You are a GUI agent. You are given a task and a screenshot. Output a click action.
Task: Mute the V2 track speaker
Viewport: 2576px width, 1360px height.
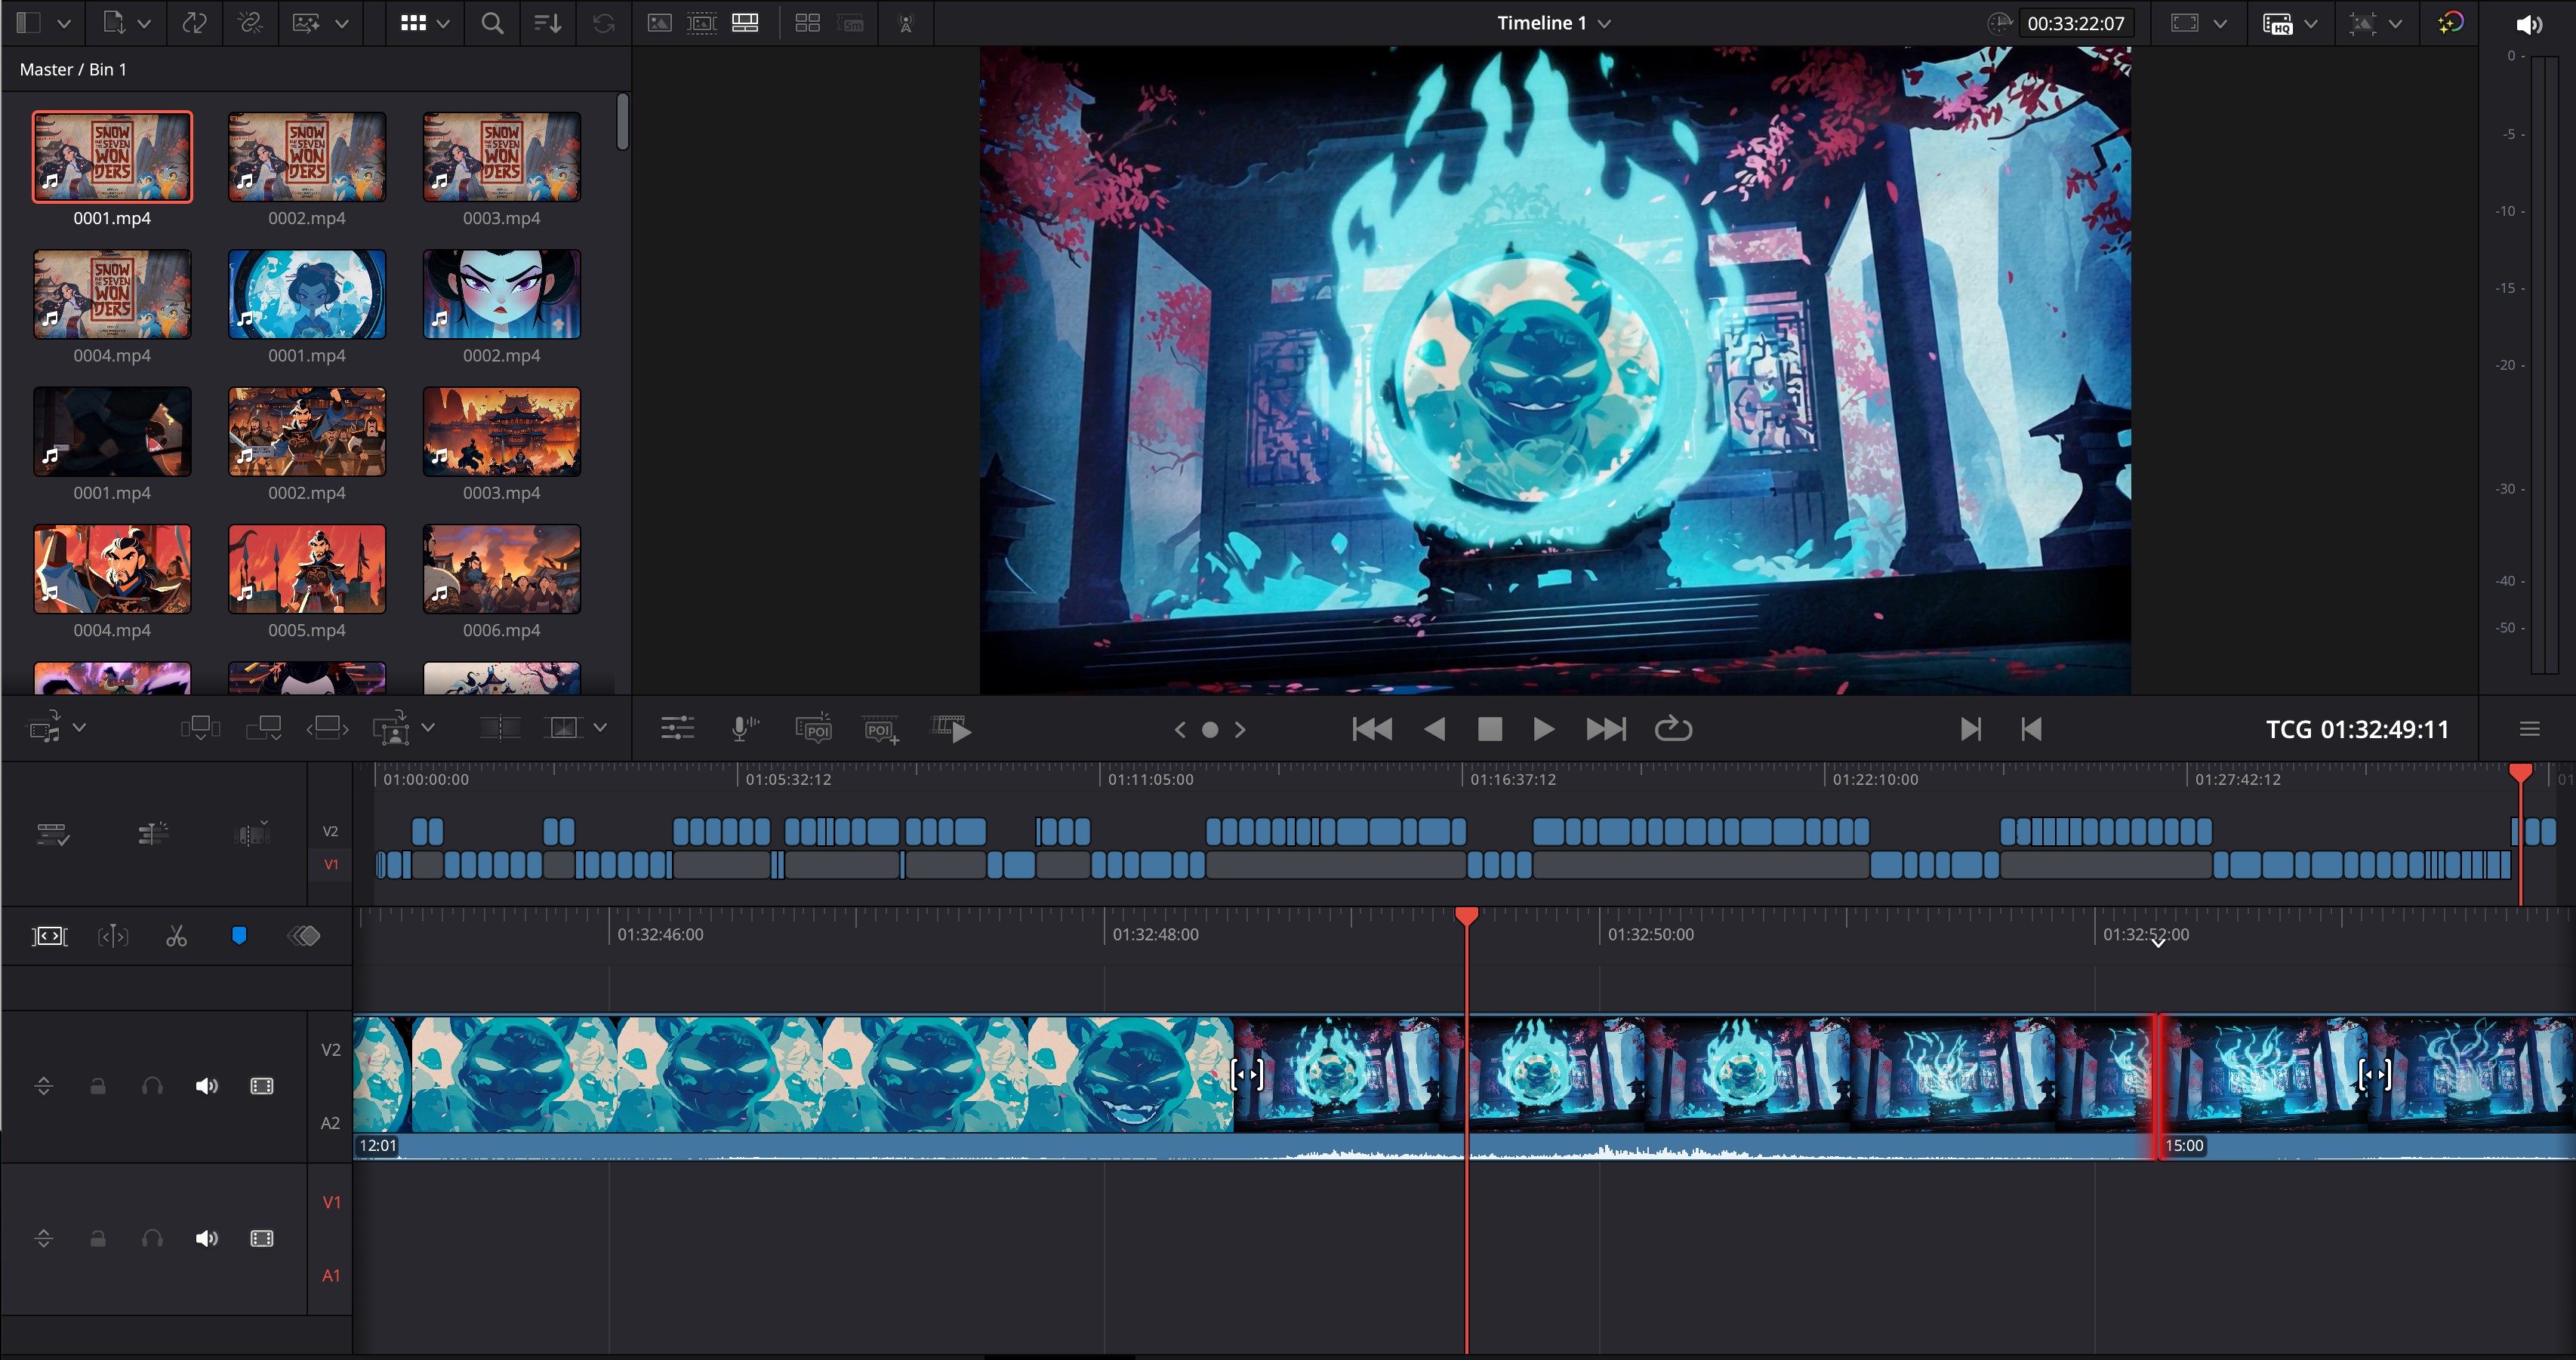click(x=207, y=1086)
